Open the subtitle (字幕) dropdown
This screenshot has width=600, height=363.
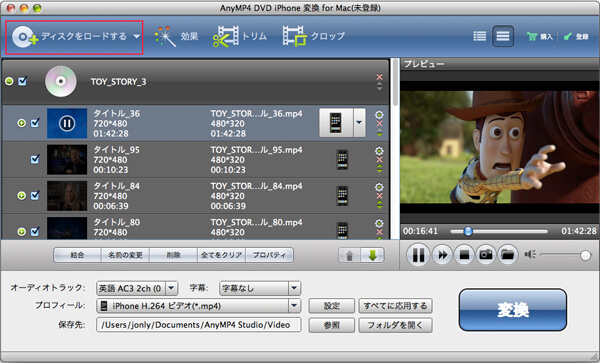click(x=294, y=288)
